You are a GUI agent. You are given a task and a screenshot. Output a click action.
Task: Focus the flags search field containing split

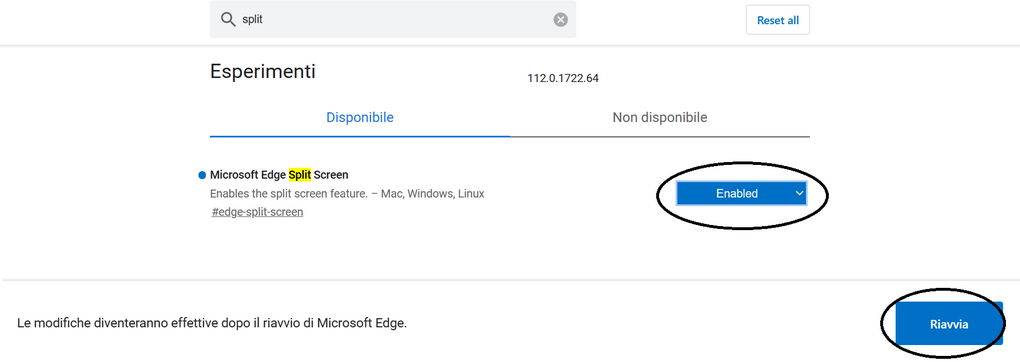(x=393, y=20)
